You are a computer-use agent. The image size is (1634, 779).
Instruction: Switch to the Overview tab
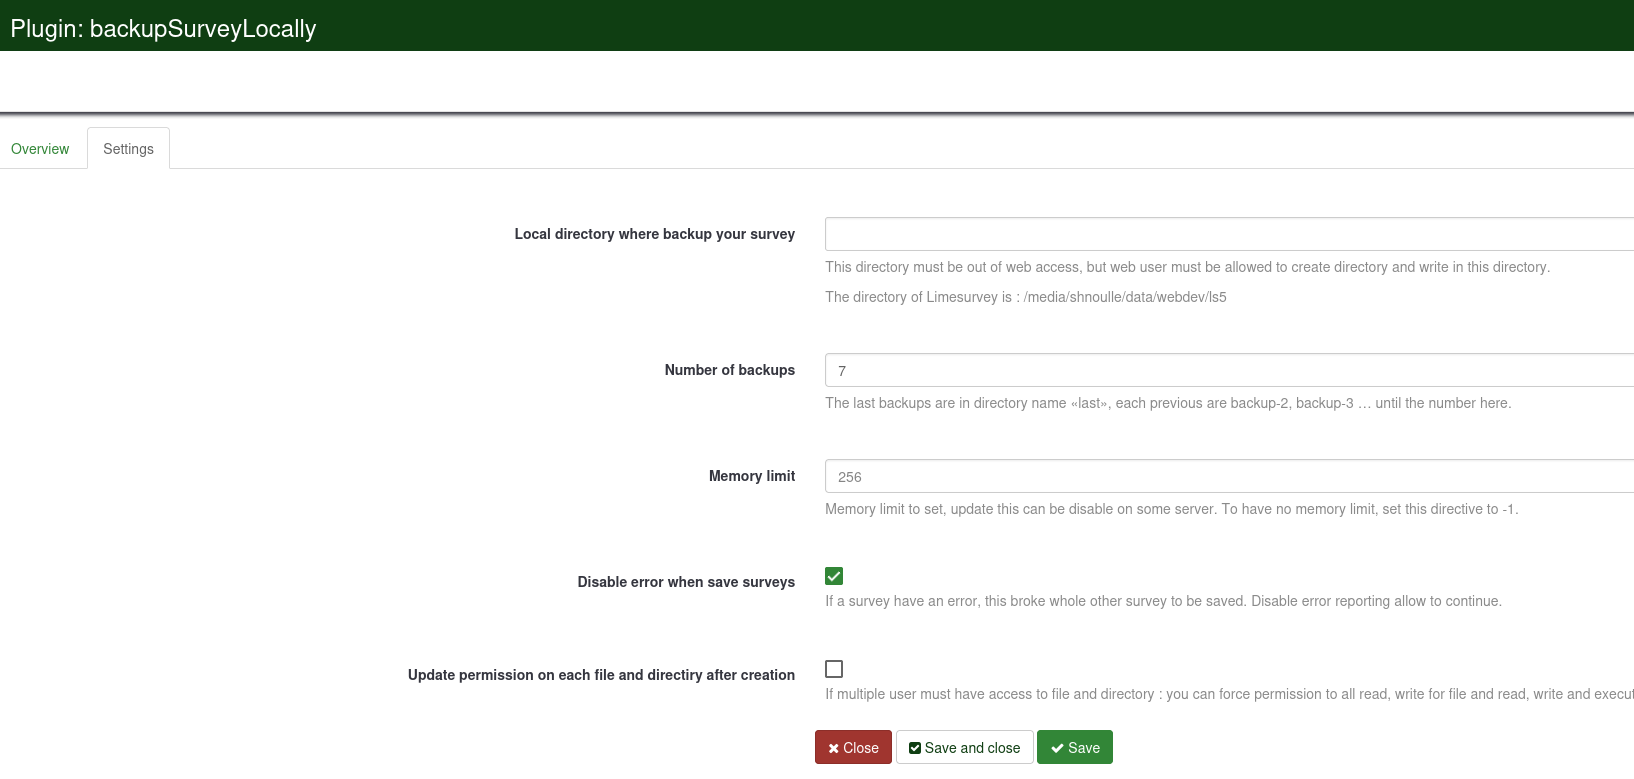[x=40, y=149]
